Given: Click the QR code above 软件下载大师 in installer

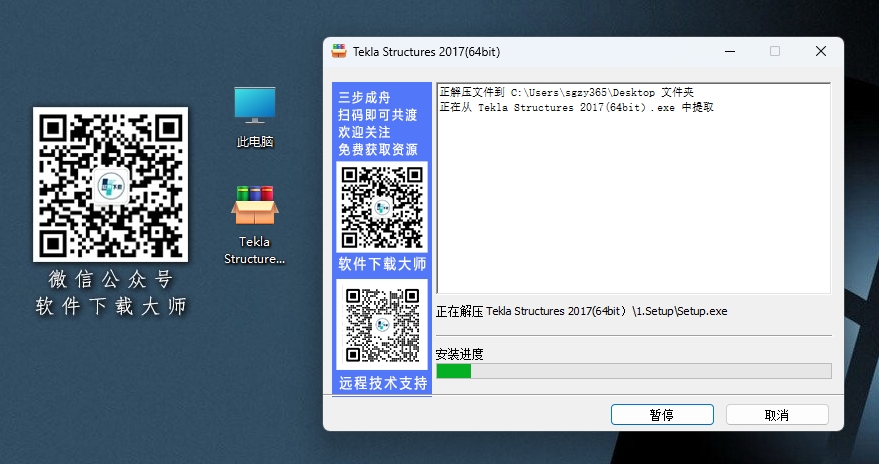Looking at the screenshot, I should coord(382,207).
